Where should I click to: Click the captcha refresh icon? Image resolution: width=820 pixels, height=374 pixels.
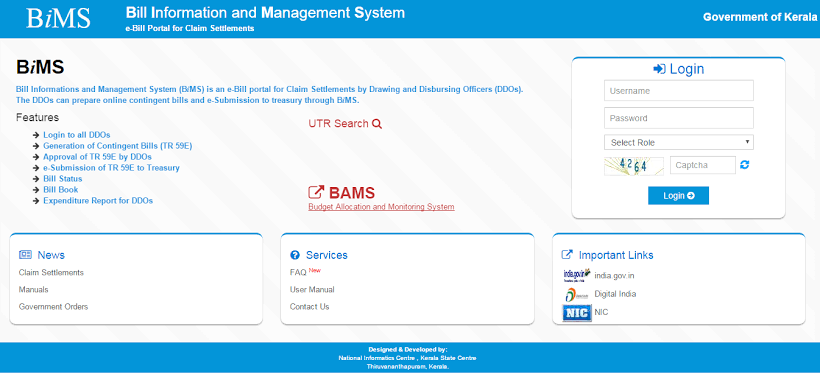pyautogui.click(x=745, y=165)
